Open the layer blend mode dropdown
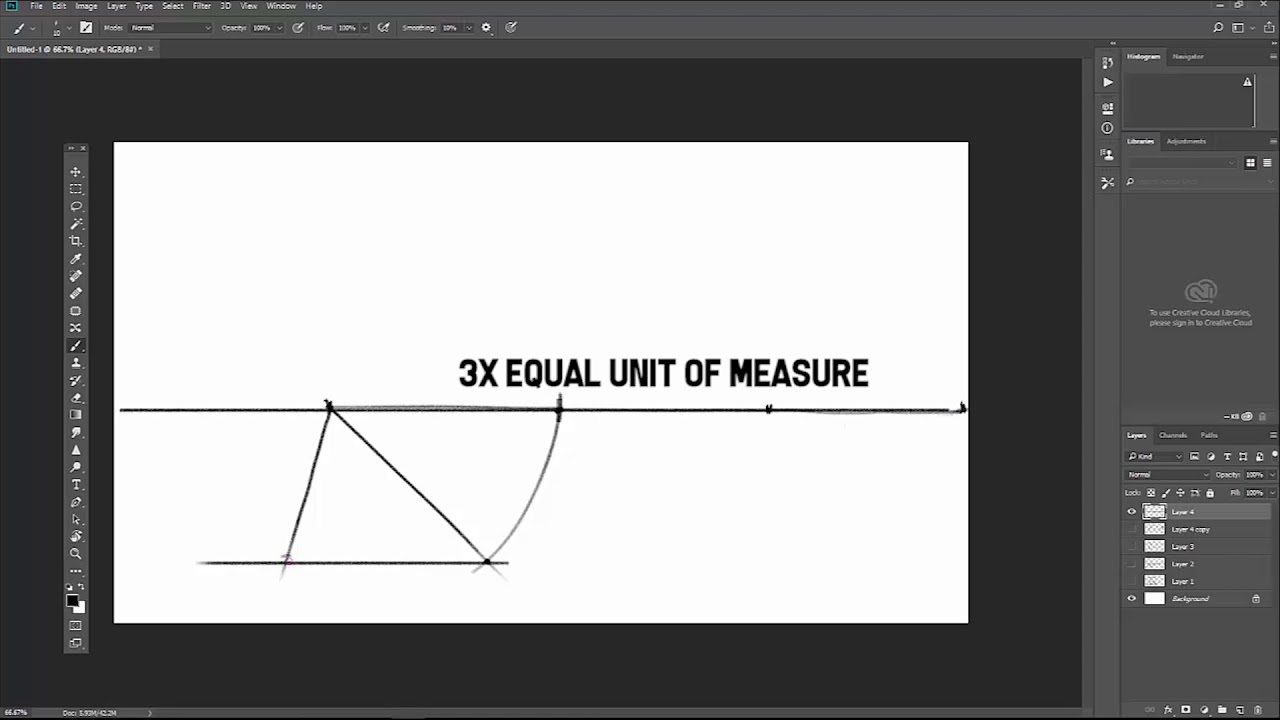The height and width of the screenshot is (720, 1280). 1167,475
